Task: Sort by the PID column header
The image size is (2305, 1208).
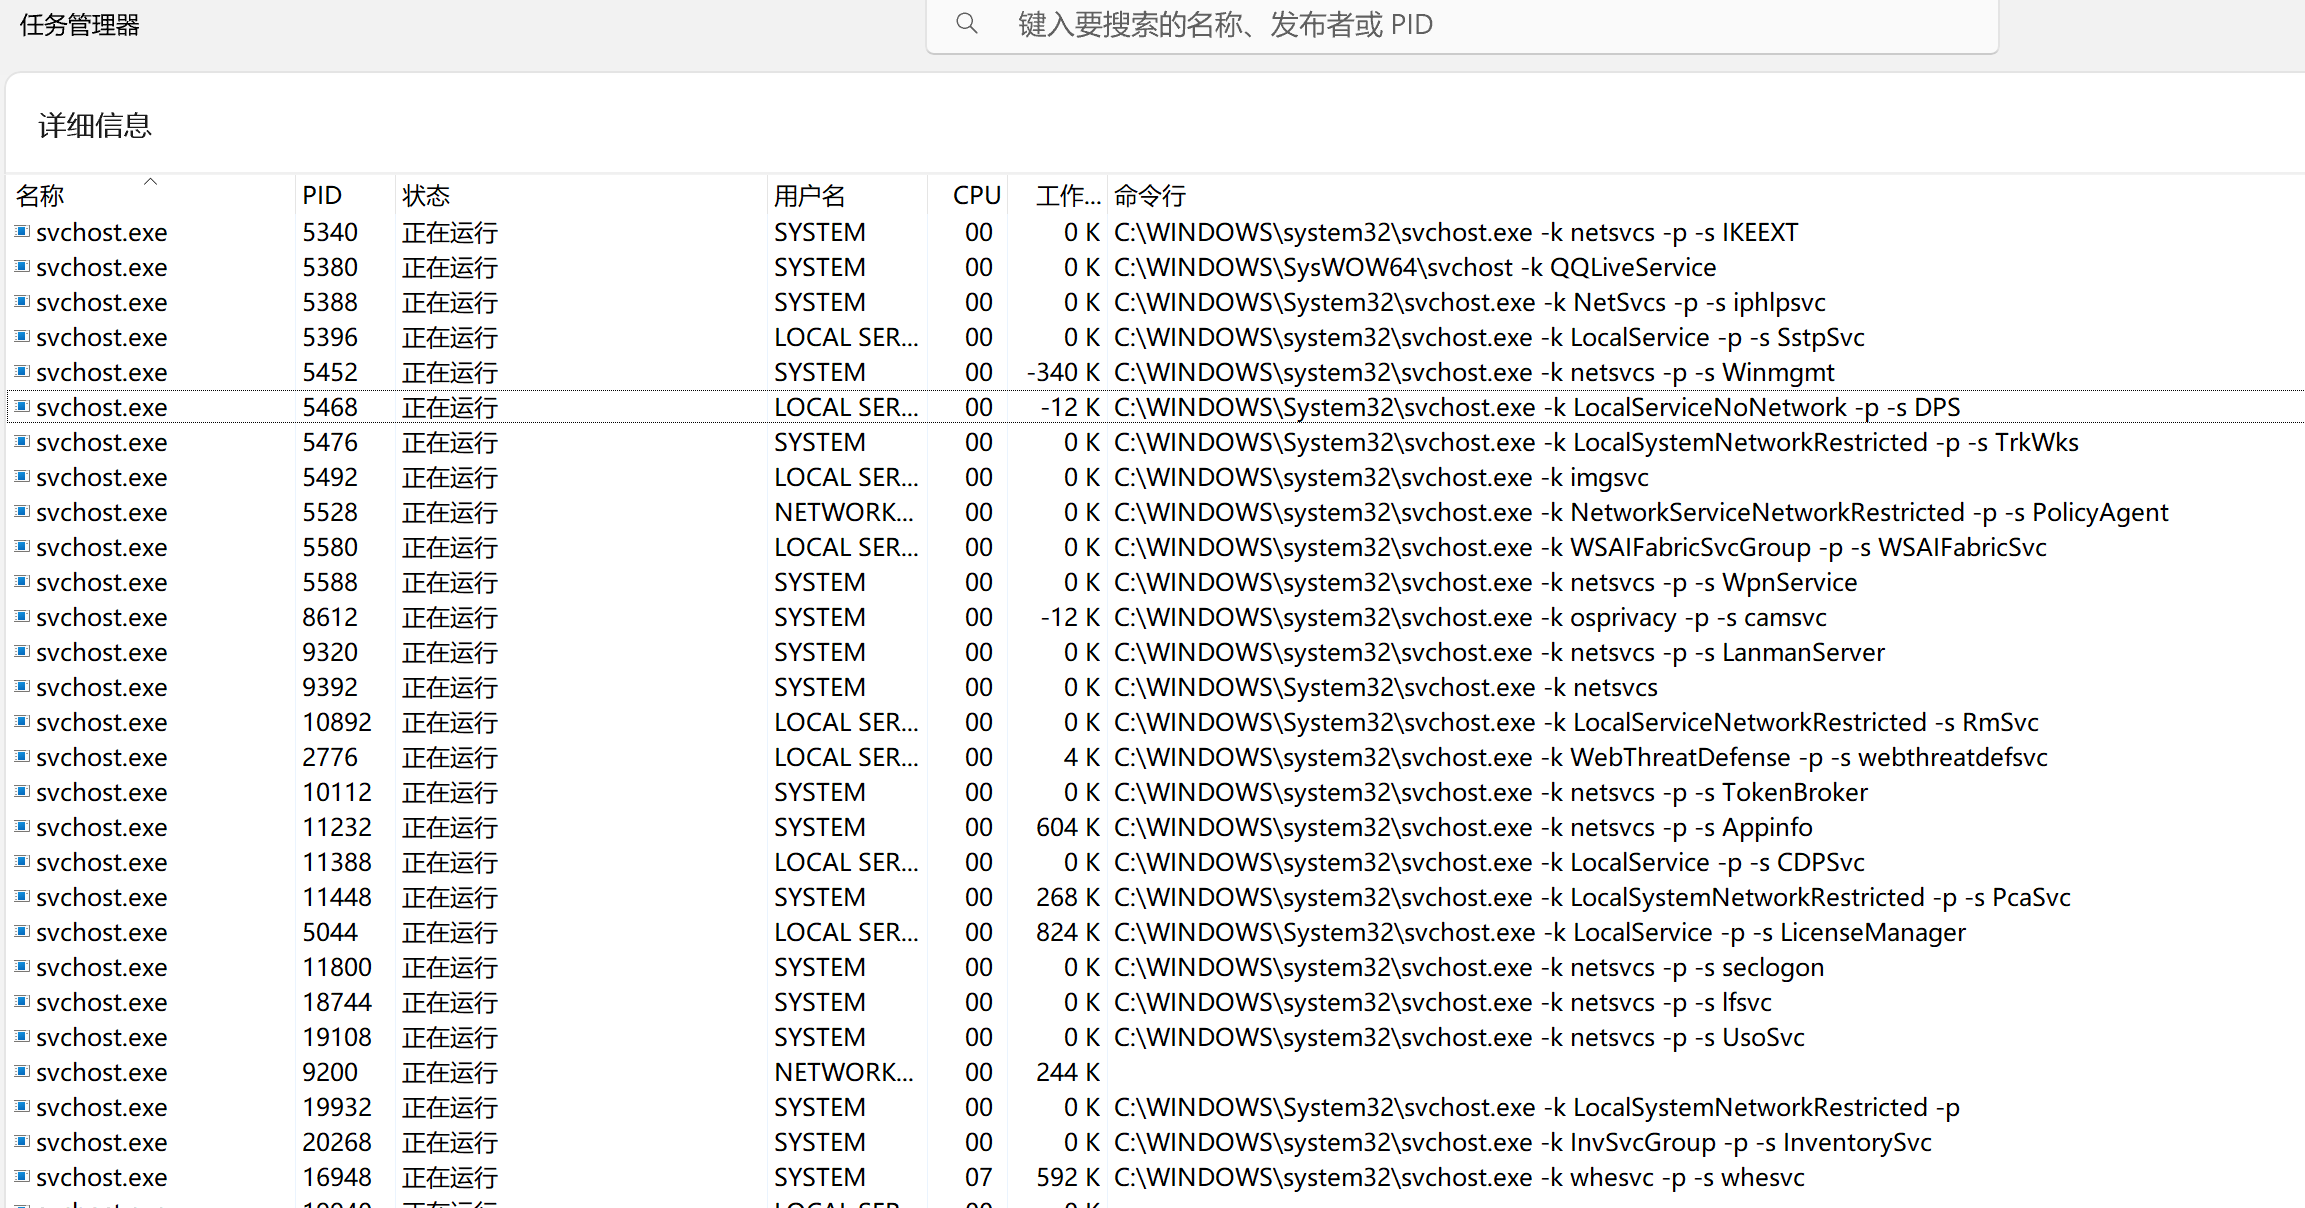Action: pyautogui.click(x=322, y=196)
